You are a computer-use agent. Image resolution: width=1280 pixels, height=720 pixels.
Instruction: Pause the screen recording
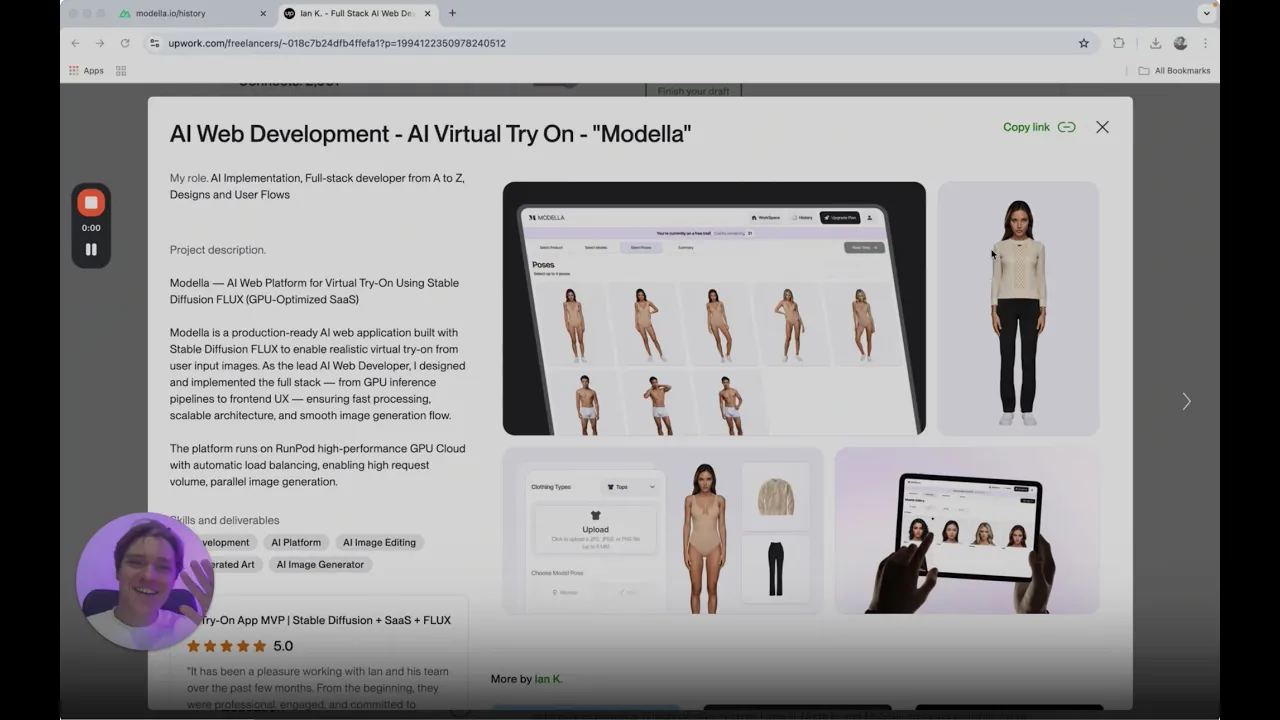(91, 249)
